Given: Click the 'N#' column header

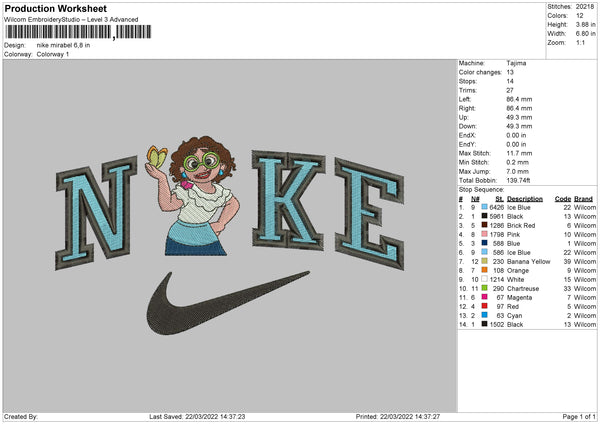Looking at the screenshot, I should coord(475,199).
